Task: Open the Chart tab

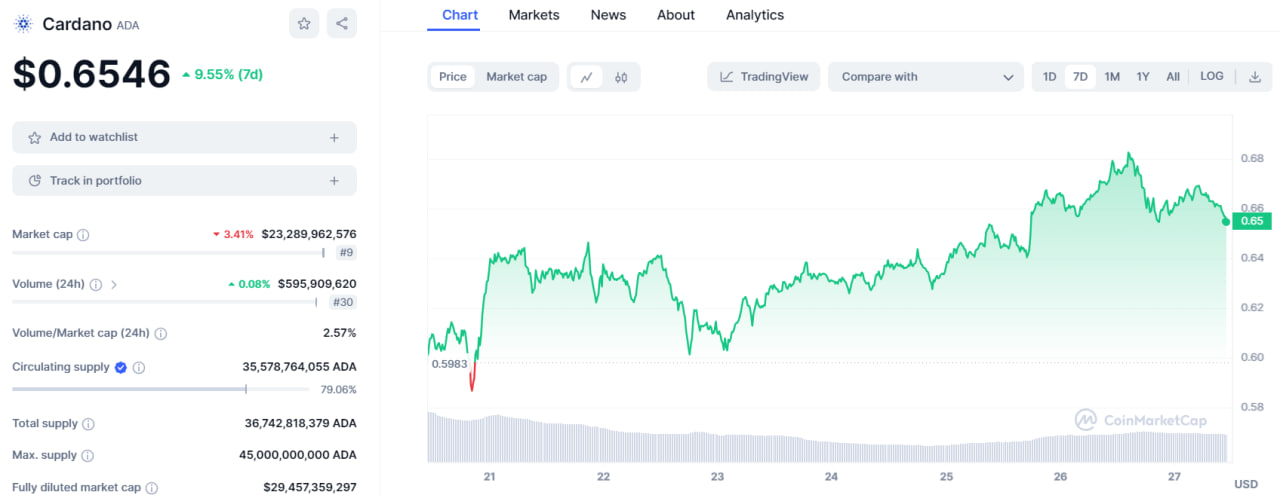Action: 460,15
